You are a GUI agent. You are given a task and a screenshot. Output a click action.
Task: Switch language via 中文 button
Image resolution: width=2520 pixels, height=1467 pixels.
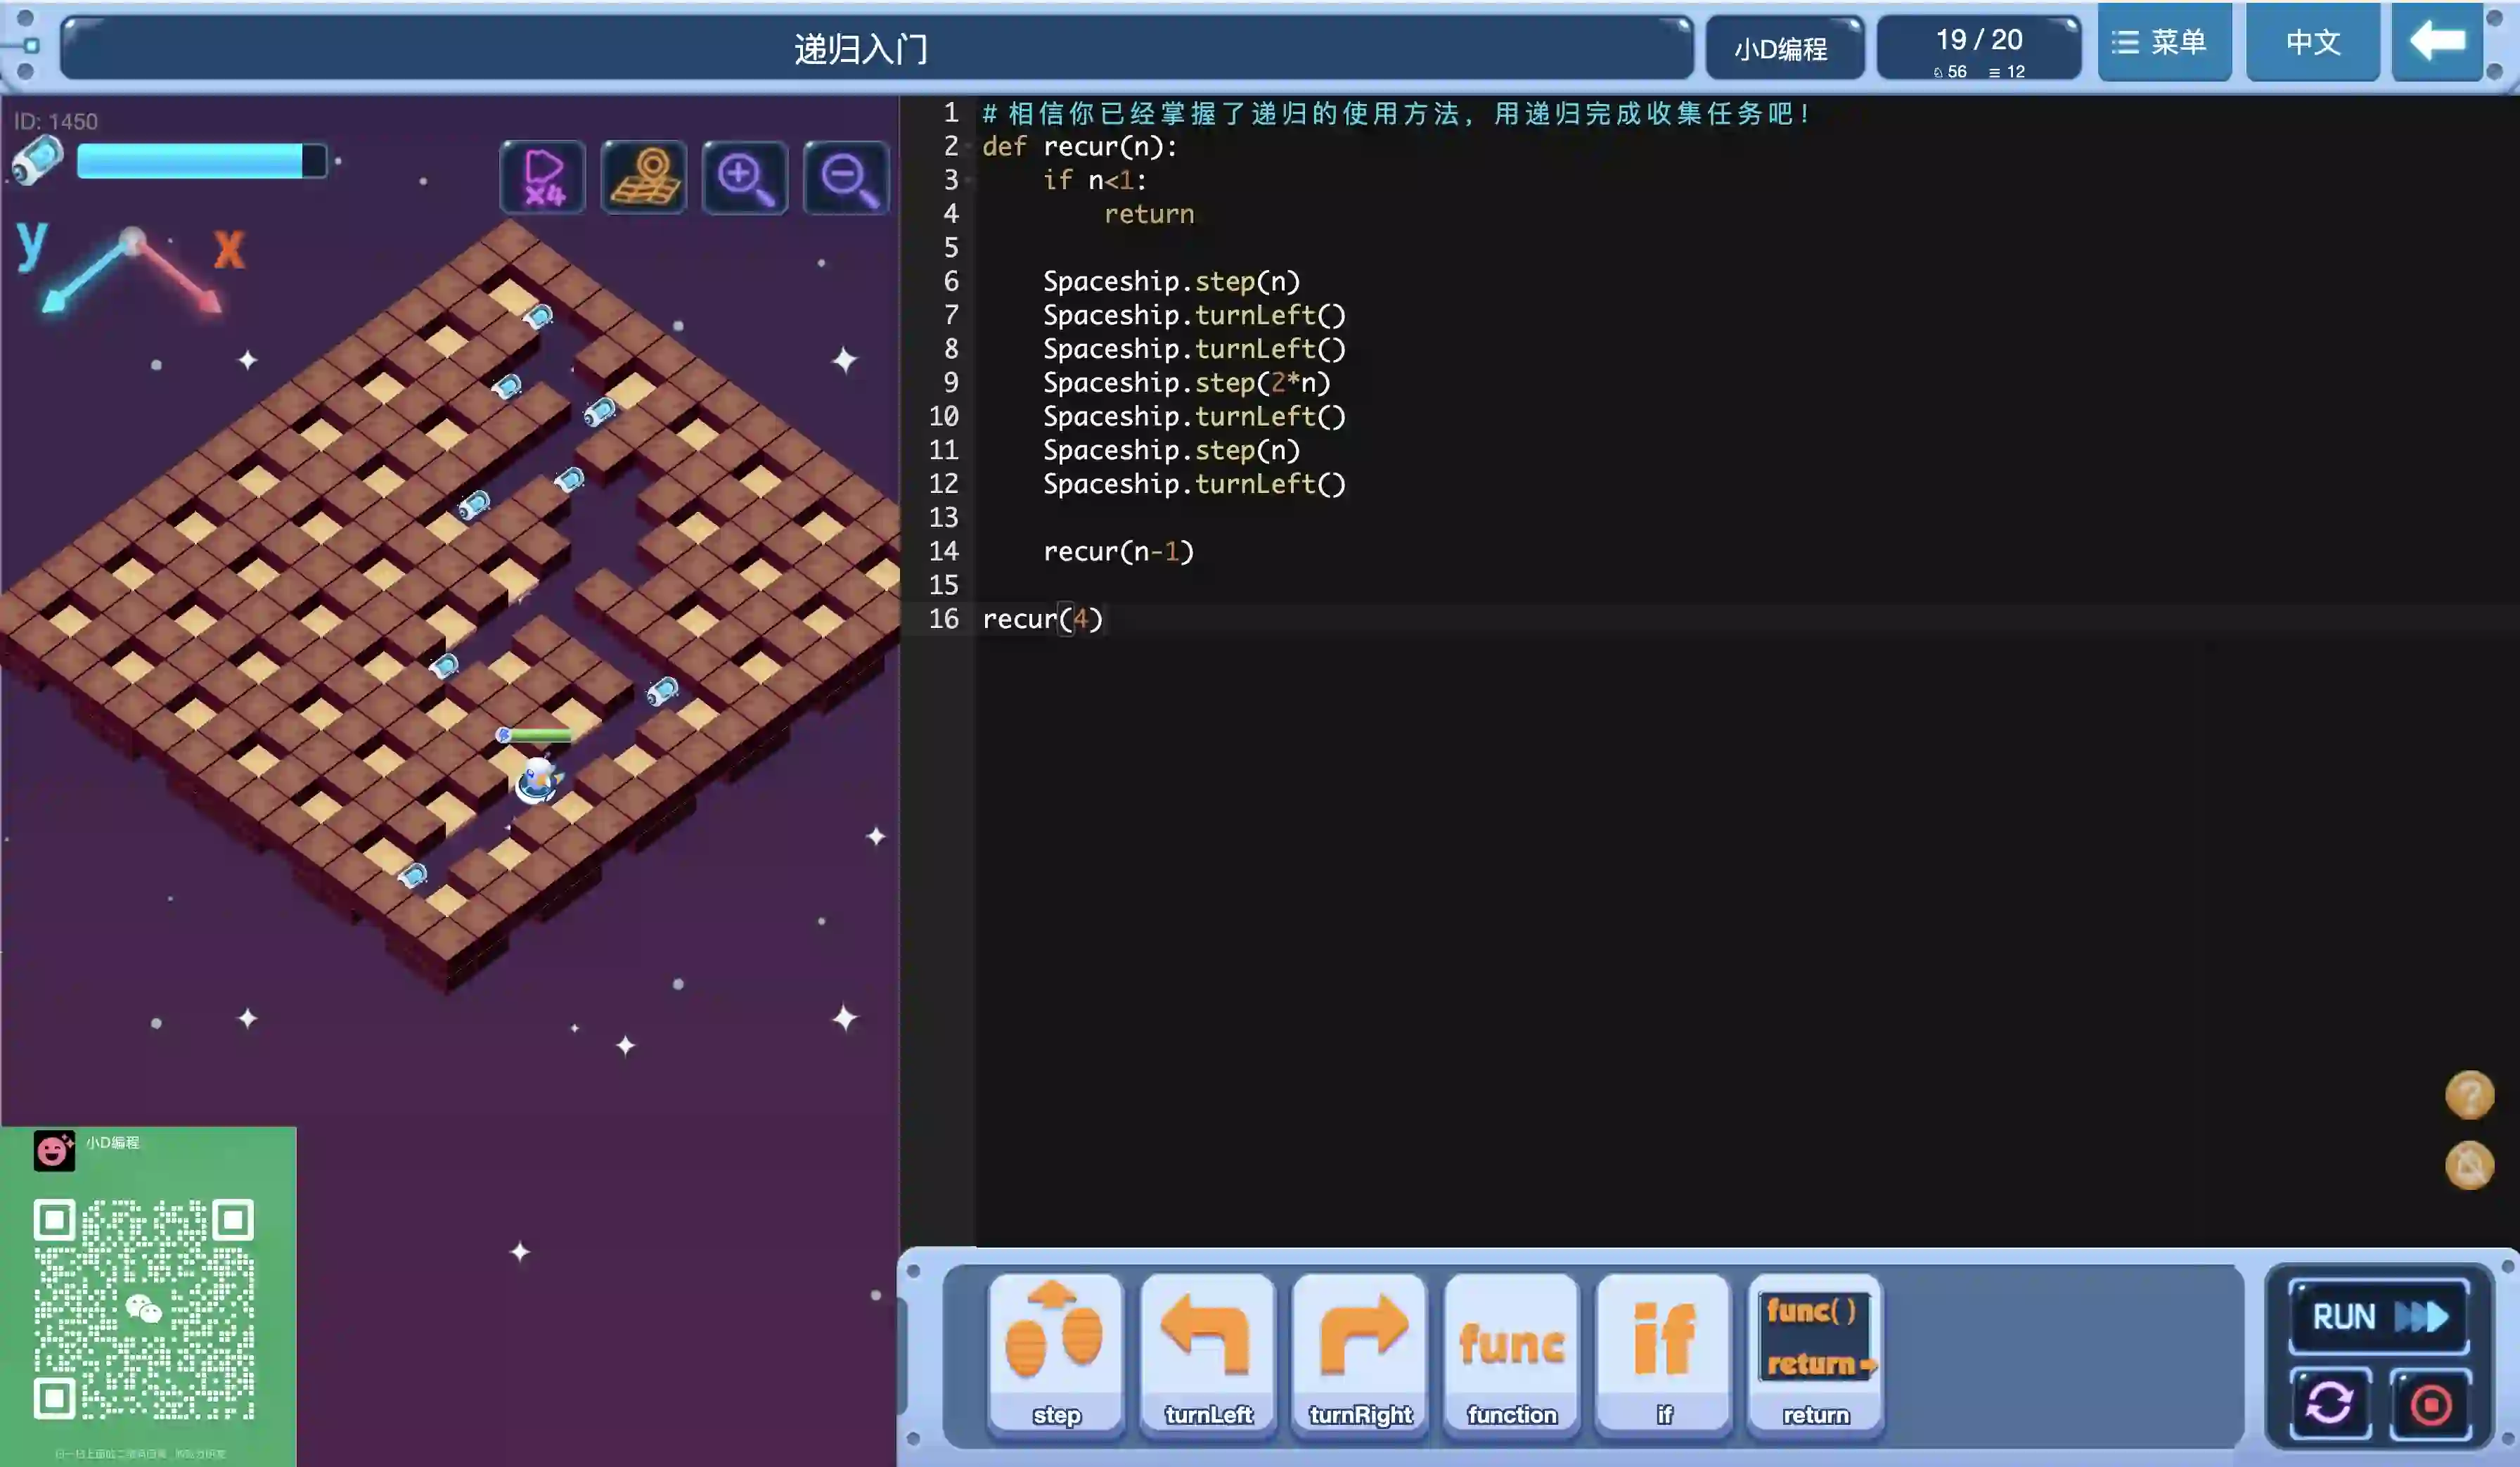tap(2312, 42)
